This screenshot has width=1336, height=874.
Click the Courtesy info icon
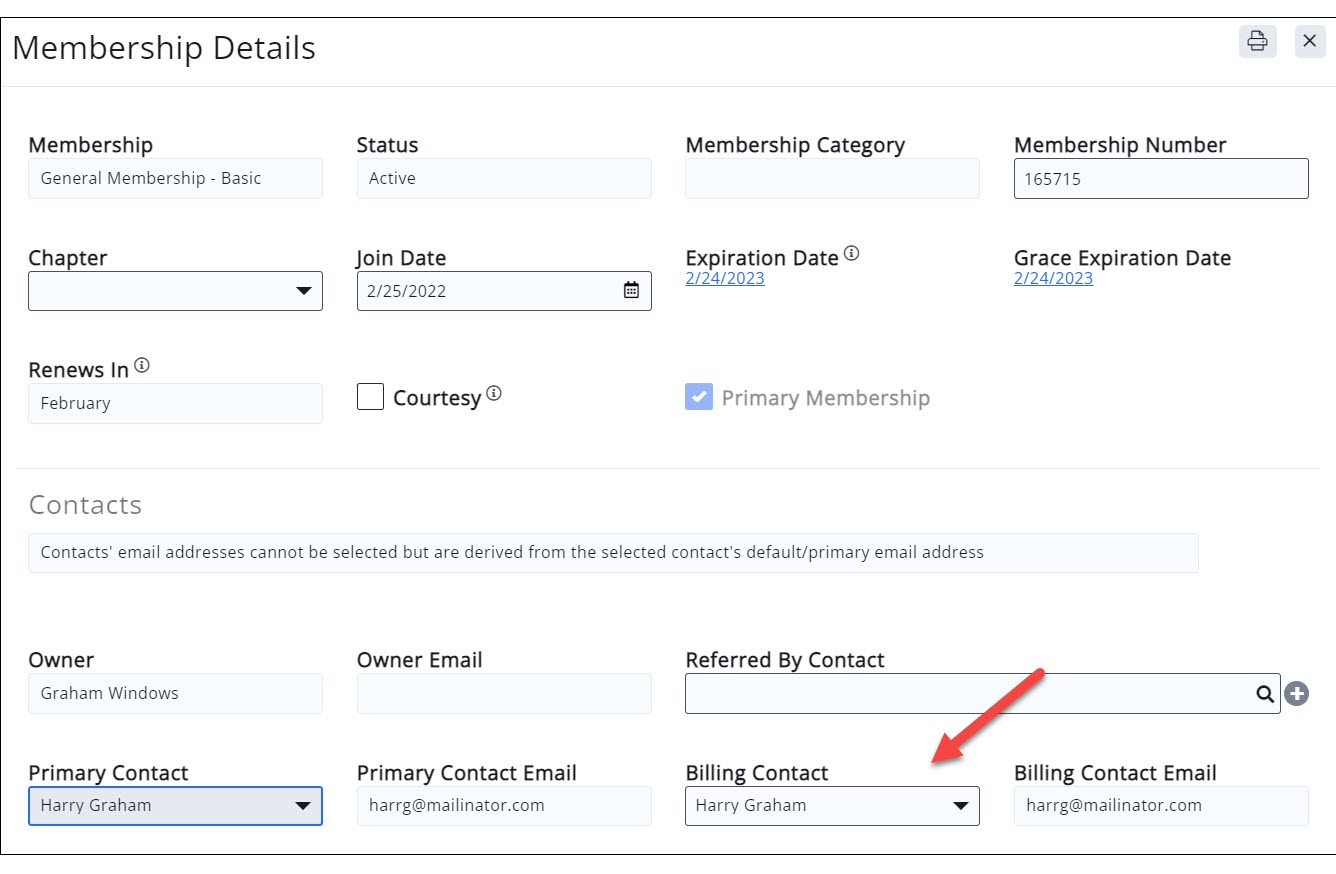pos(493,393)
